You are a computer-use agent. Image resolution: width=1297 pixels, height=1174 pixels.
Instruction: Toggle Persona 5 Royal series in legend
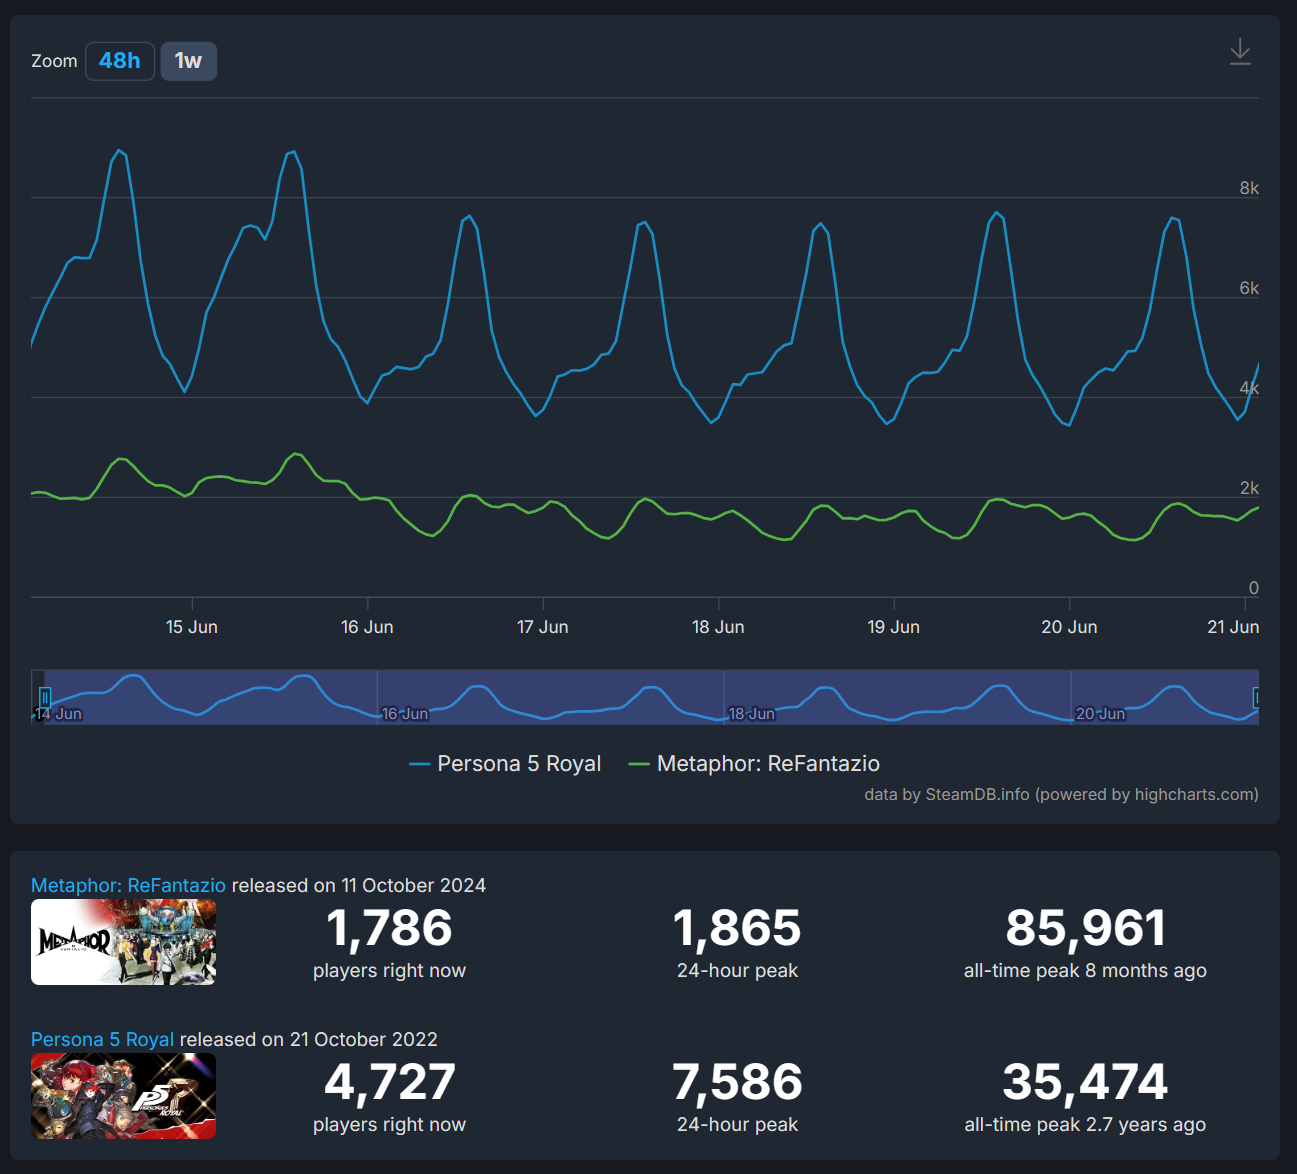(x=505, y=764)
